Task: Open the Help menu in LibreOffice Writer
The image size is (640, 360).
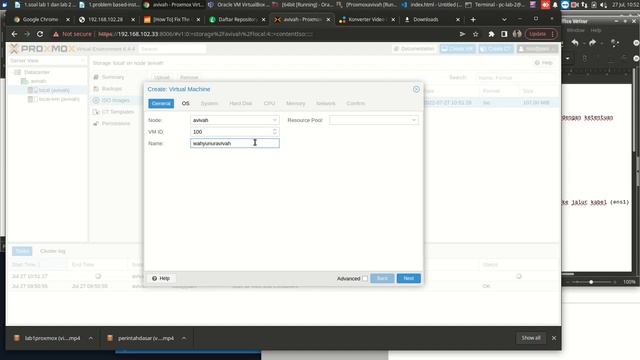Action: click(x=596, y=30)
